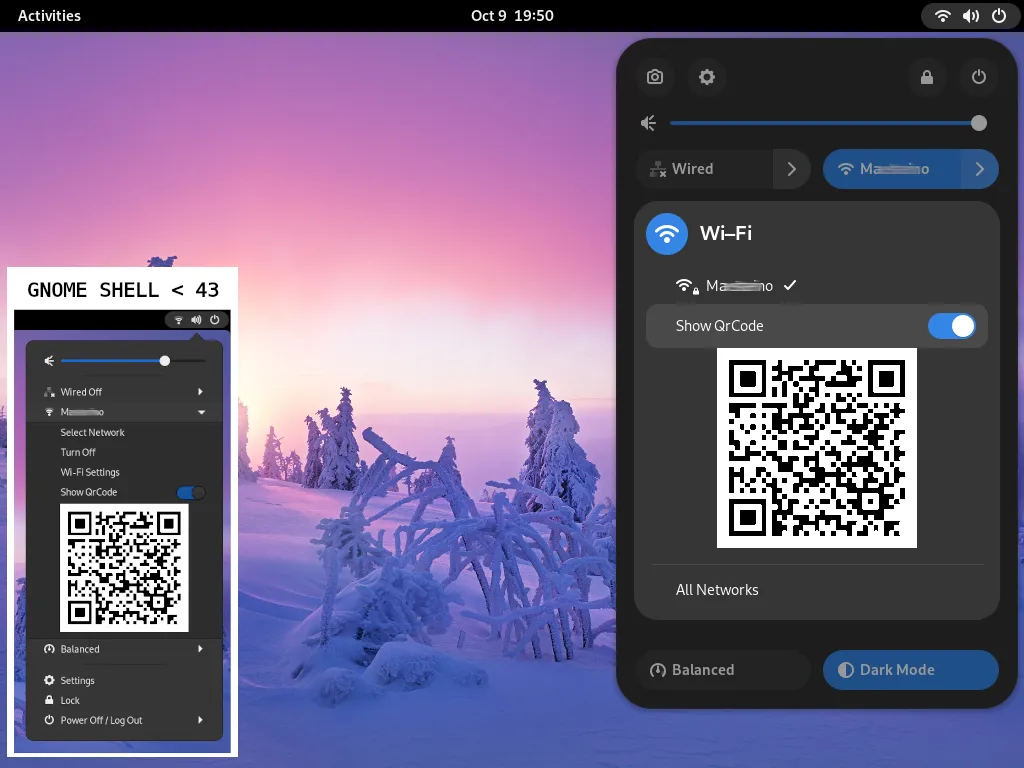Click the Wi-Fi icon in the top bar
The image size is (1024, 768).
point(942,16)
